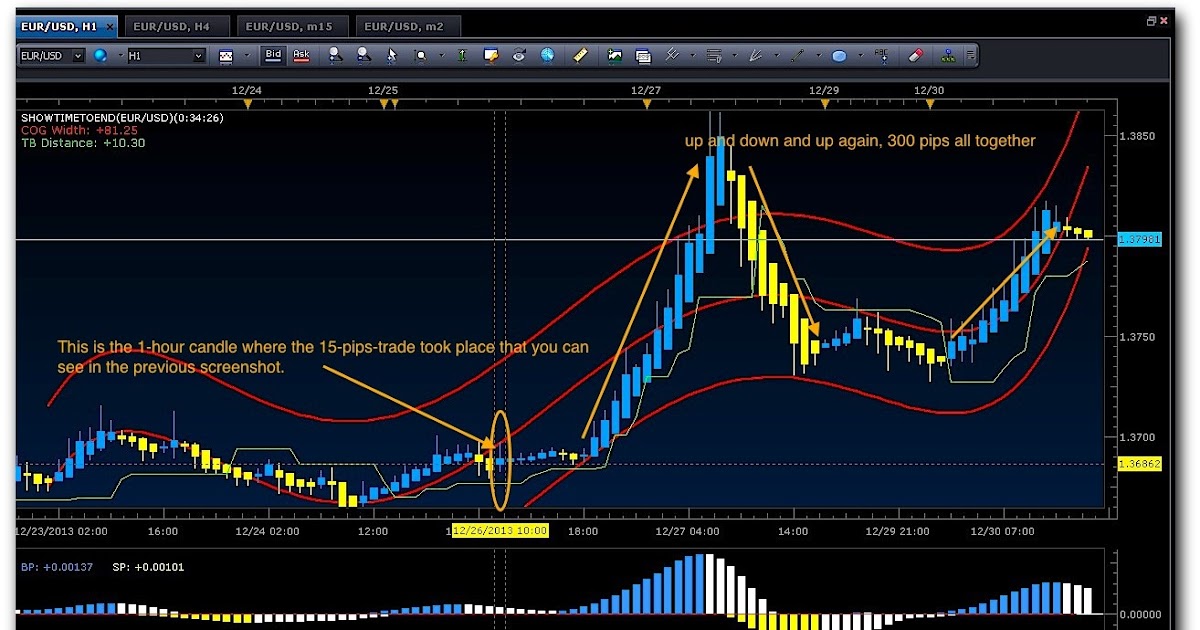
Task: Switch to the EUR/USD, m15 tab
Action: point(294,25)
